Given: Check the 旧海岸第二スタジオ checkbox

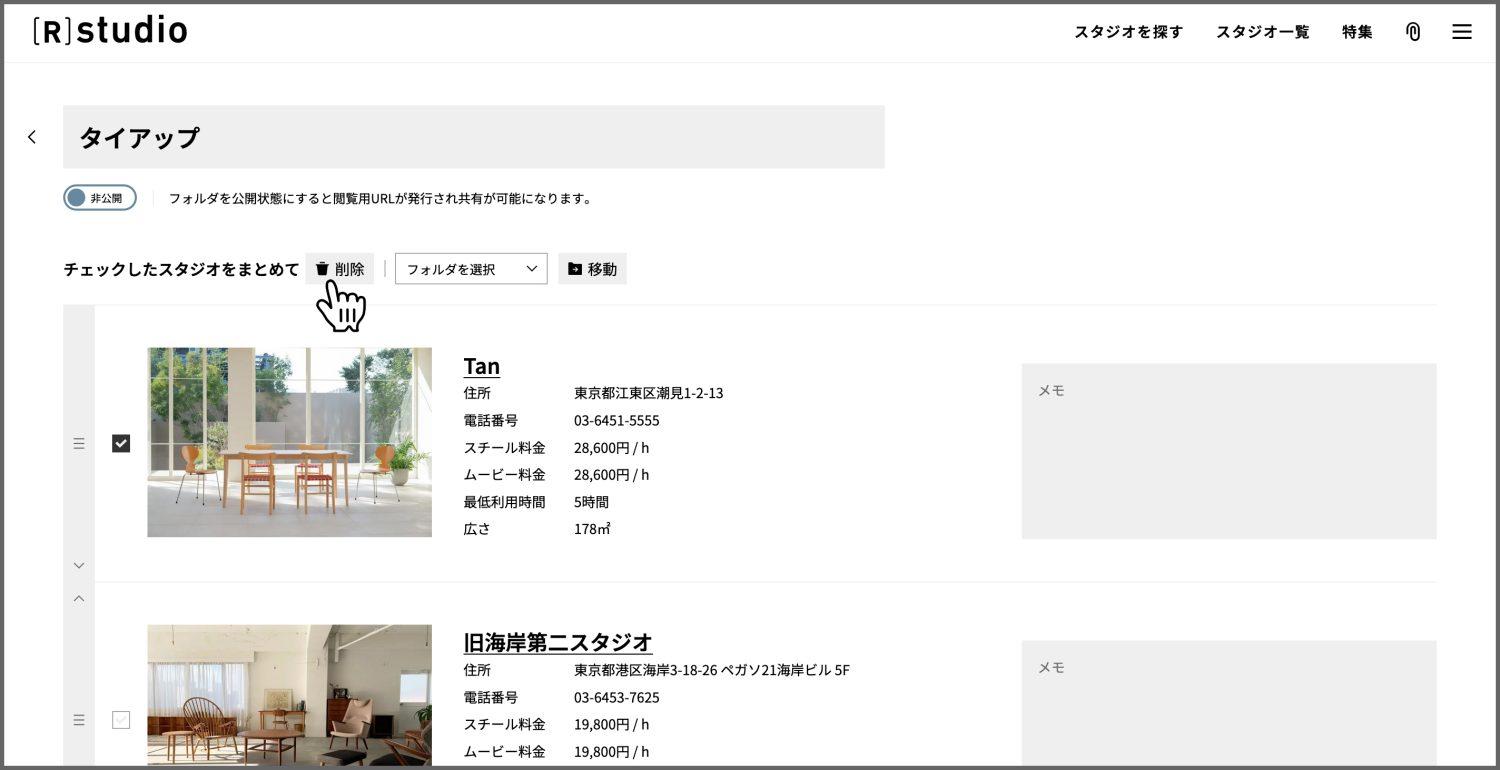Looking at the screenshot, I should [x=121, y=719].
